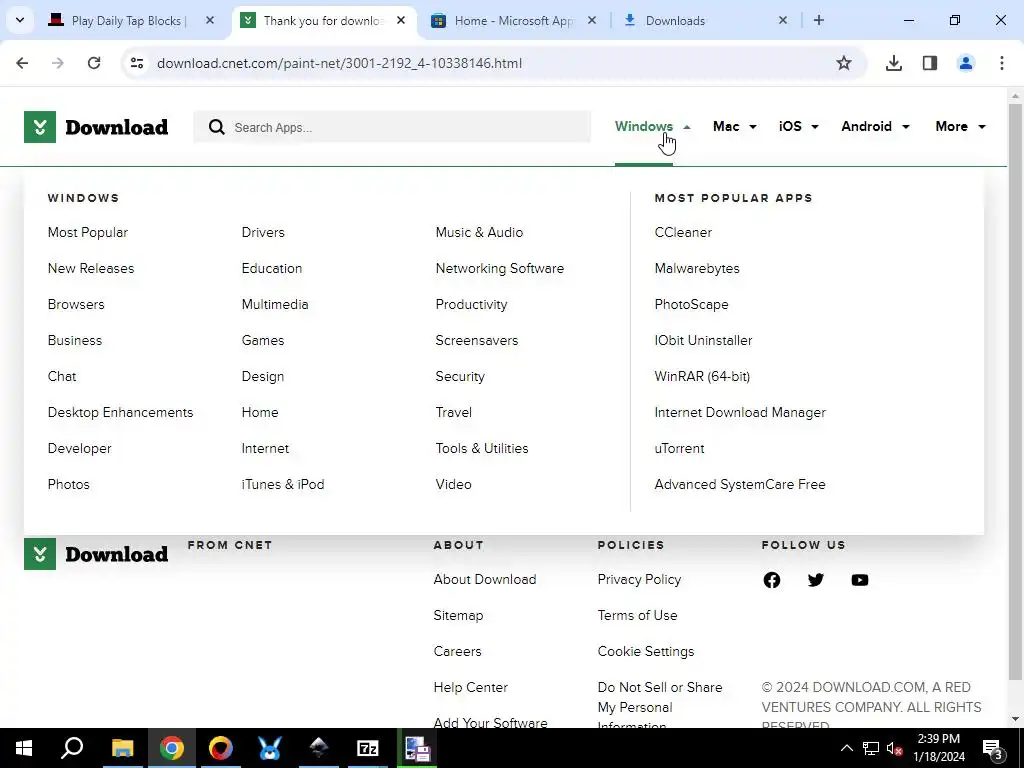Switch to Chrome in the taskbar
The height and width of the screenshot is (768, 1024).
172,748
